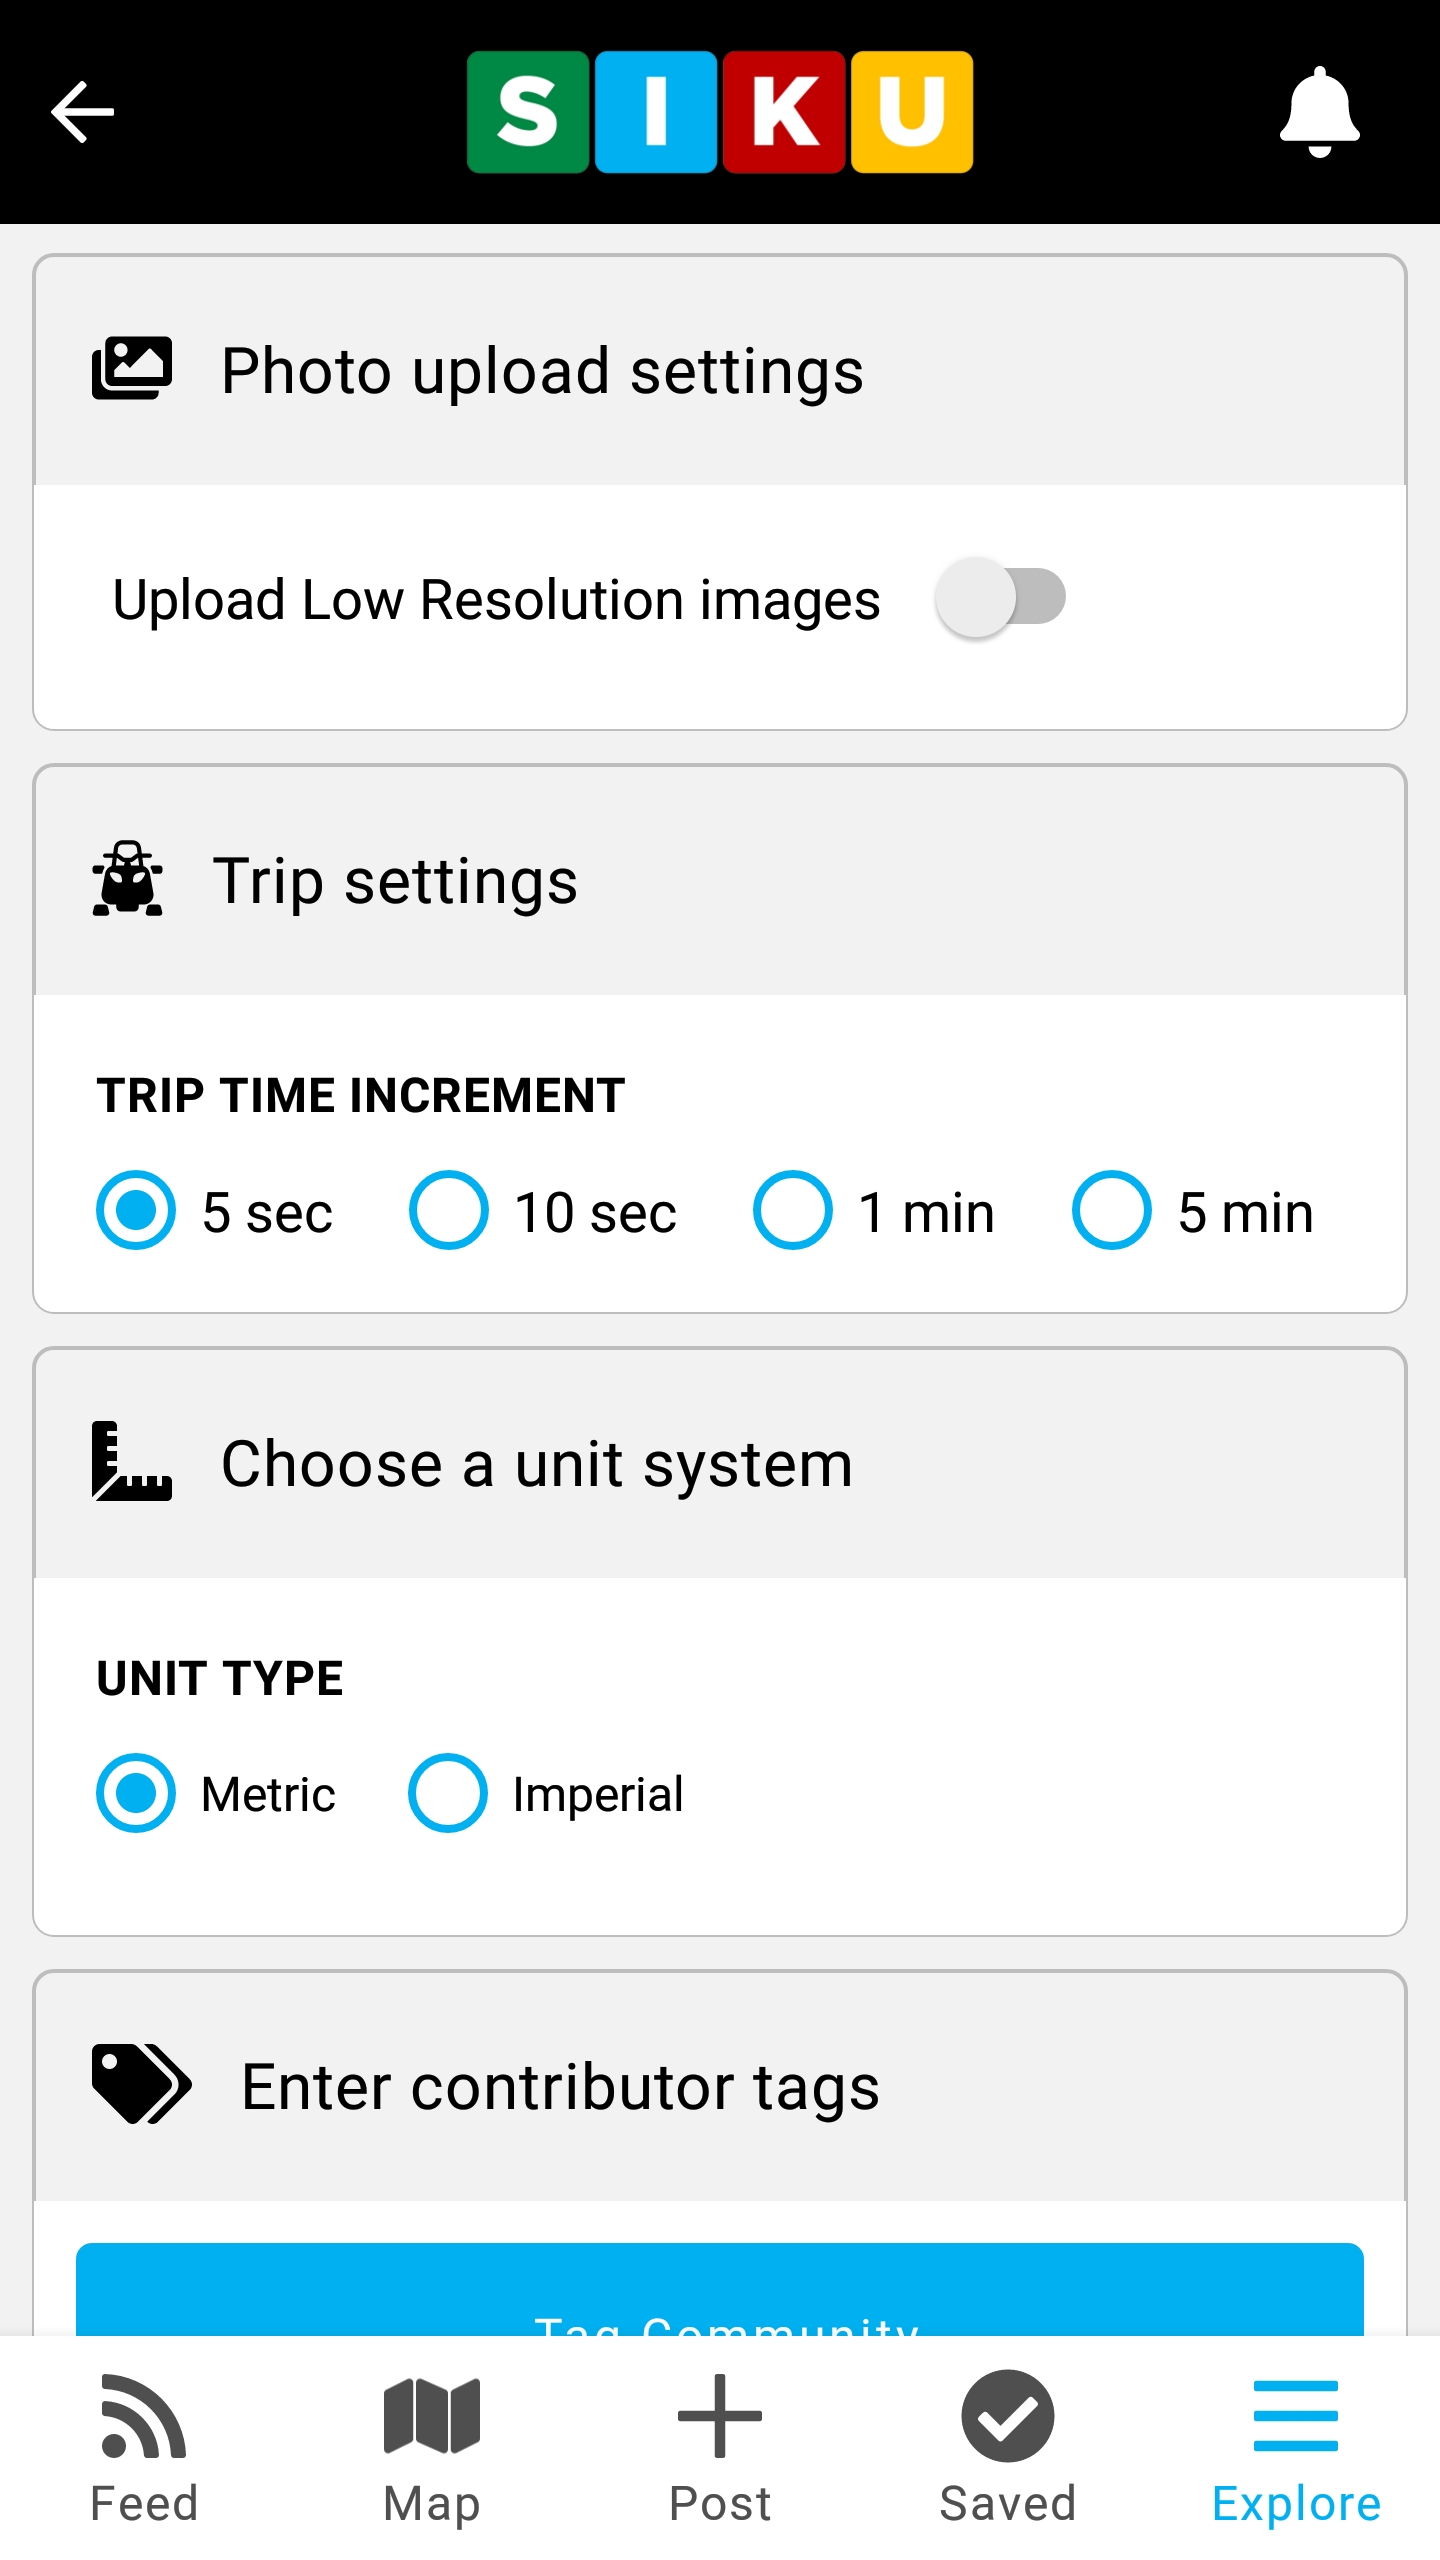This screenshot has width=1440, height=2560.
Task: Tap the Post plus button
Action: 720,2448
